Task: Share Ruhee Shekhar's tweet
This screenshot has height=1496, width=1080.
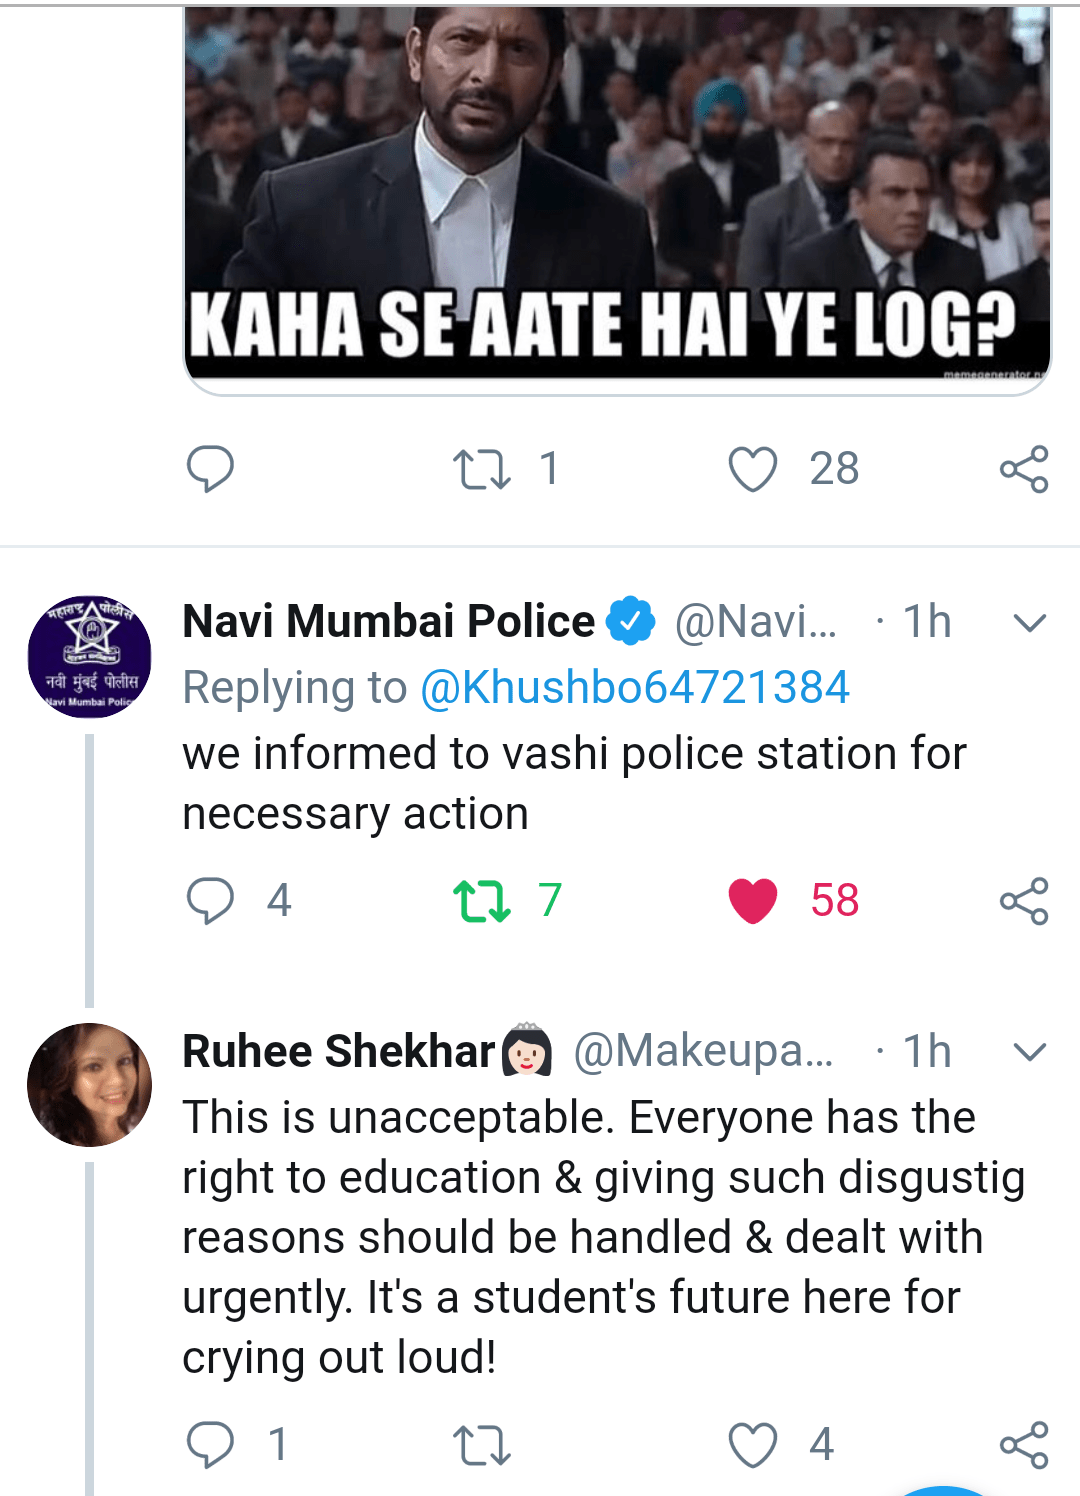Action: point(1024,1445)
